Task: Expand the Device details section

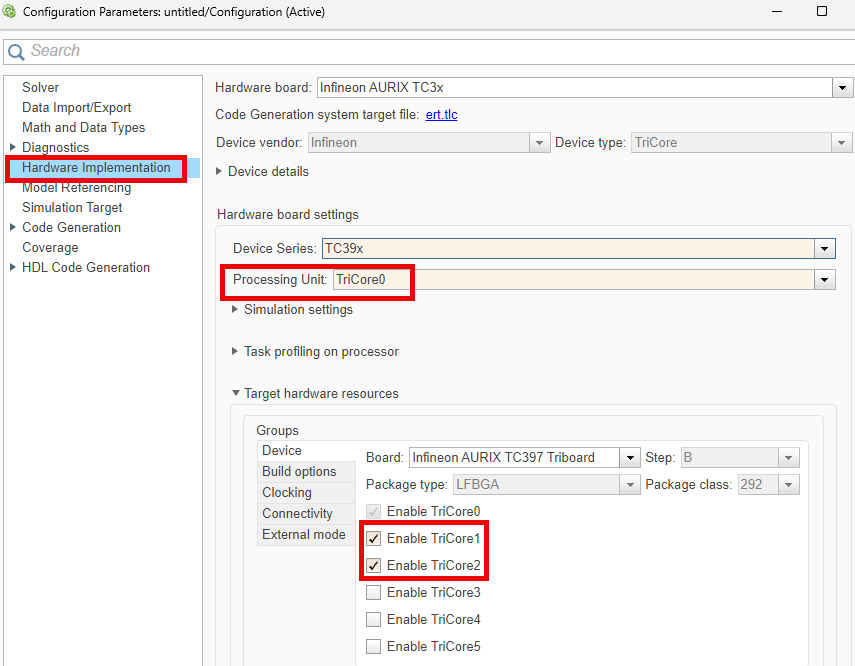Action: click(x=222, y=171)
